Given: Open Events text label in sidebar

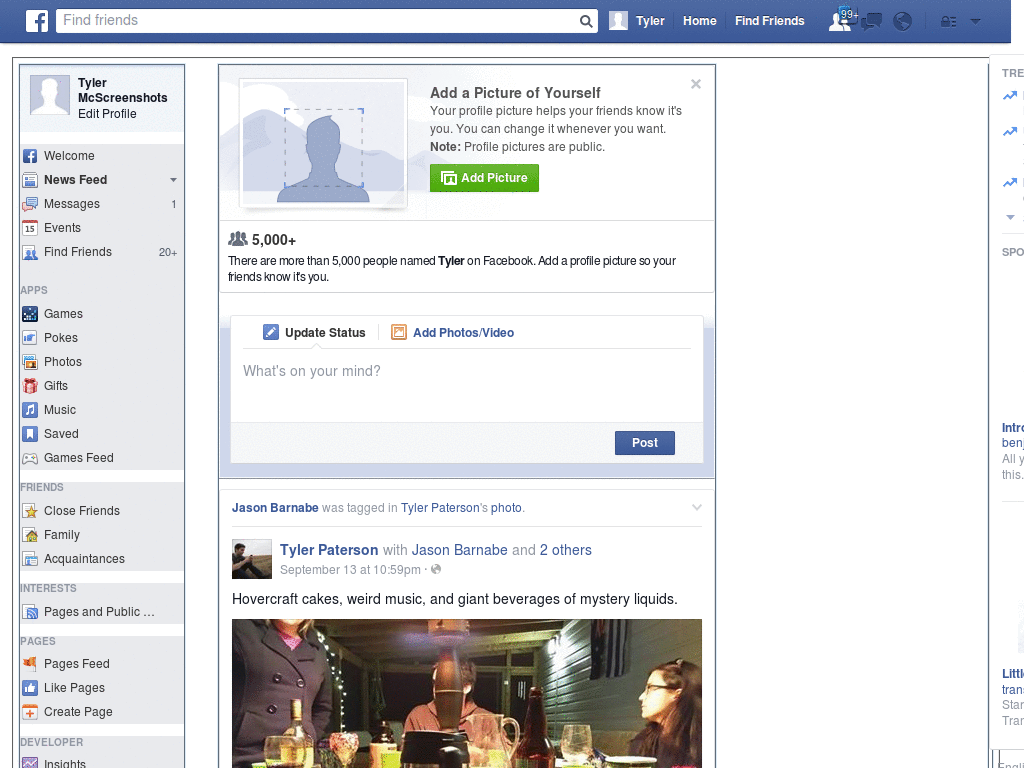Looking at the screenshot, I should tap(63, 227).
